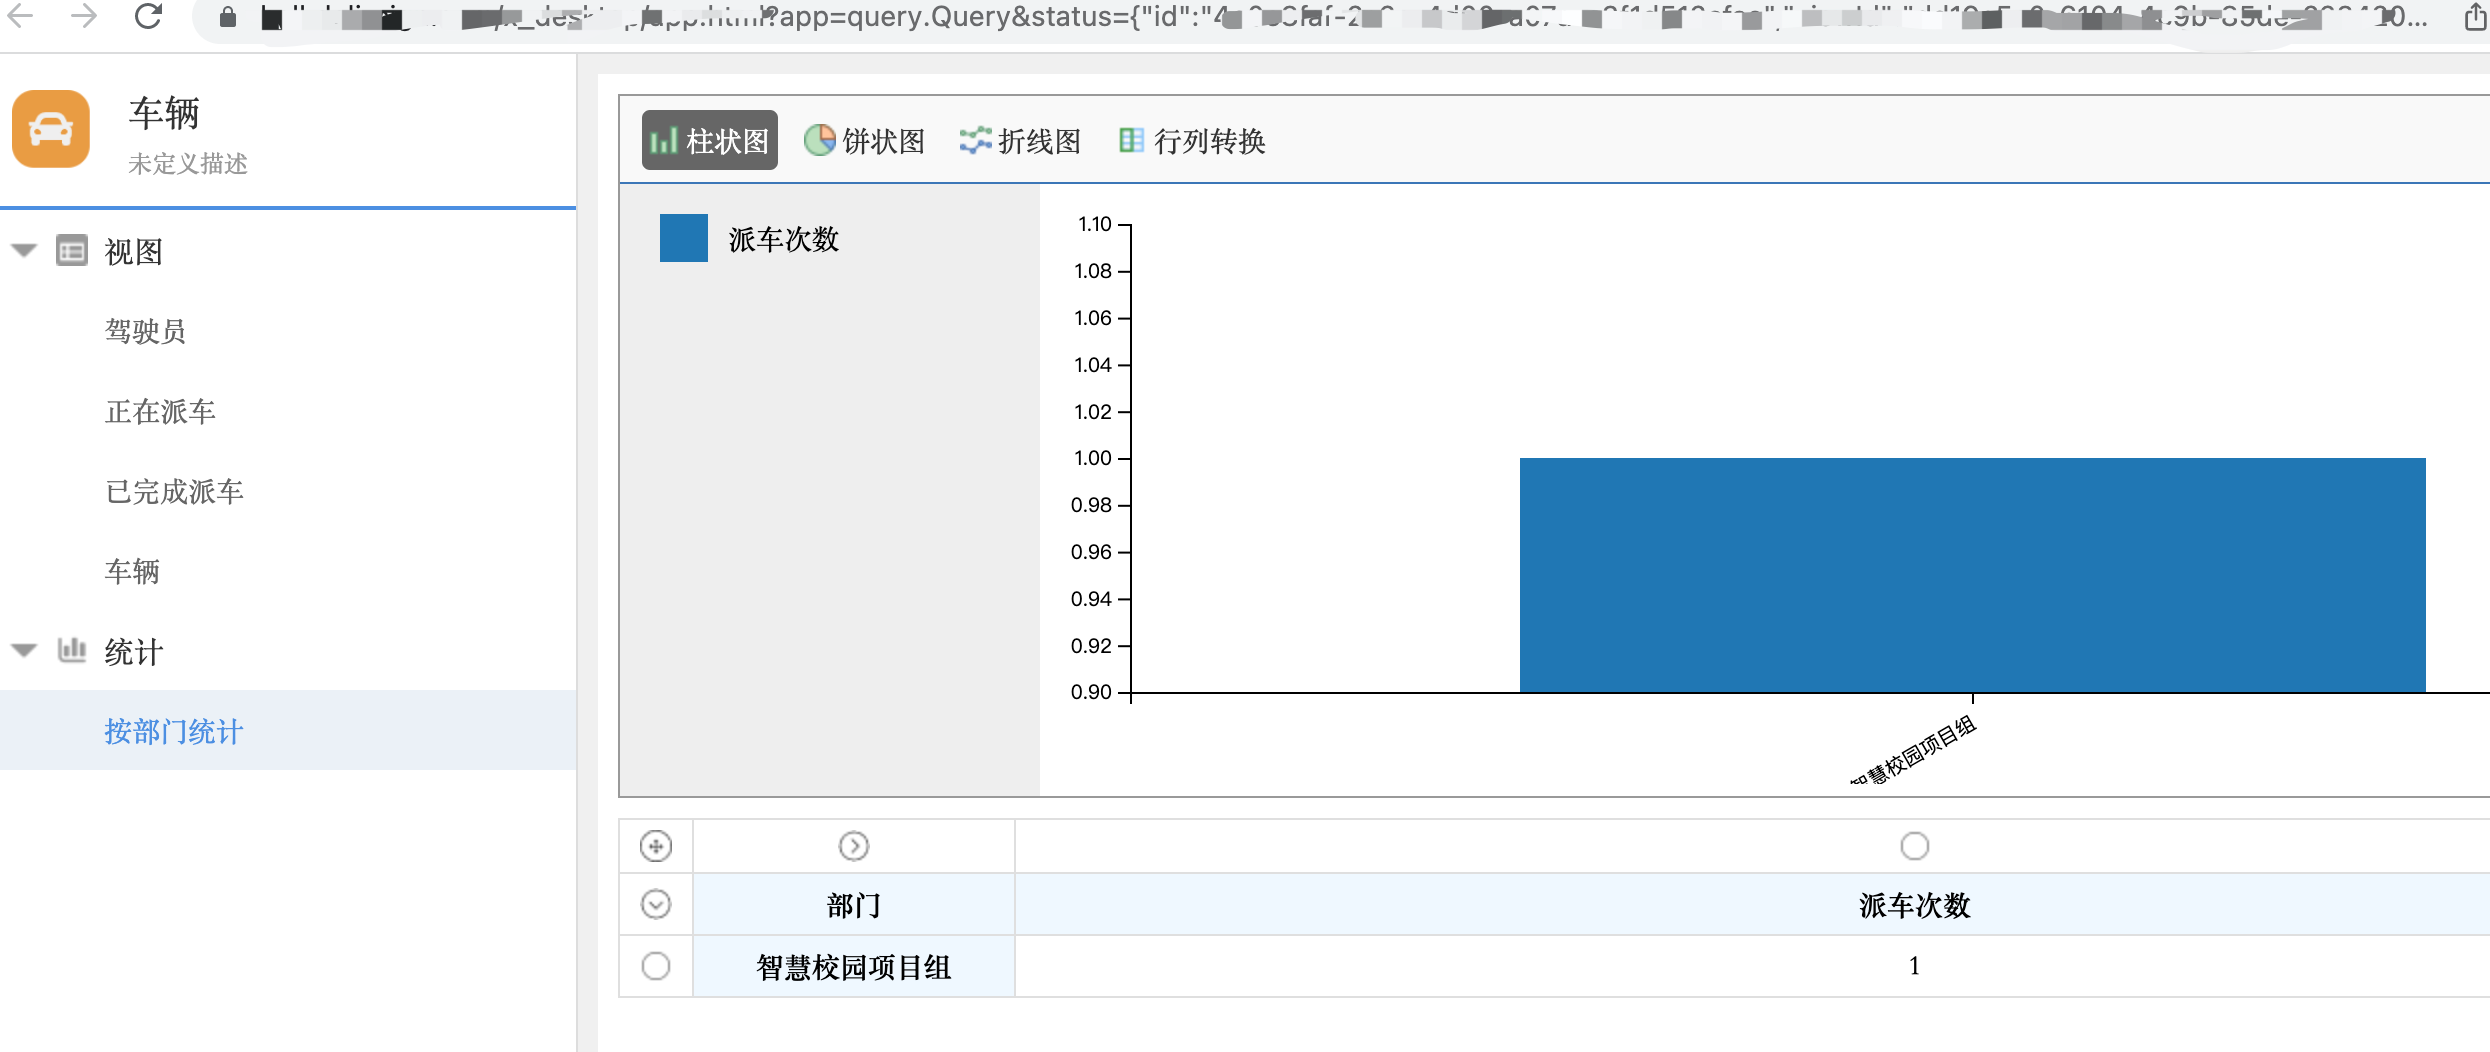Click the browser forward arrow
This screenshot has height=1052, width=2490.
pos(85,16)
